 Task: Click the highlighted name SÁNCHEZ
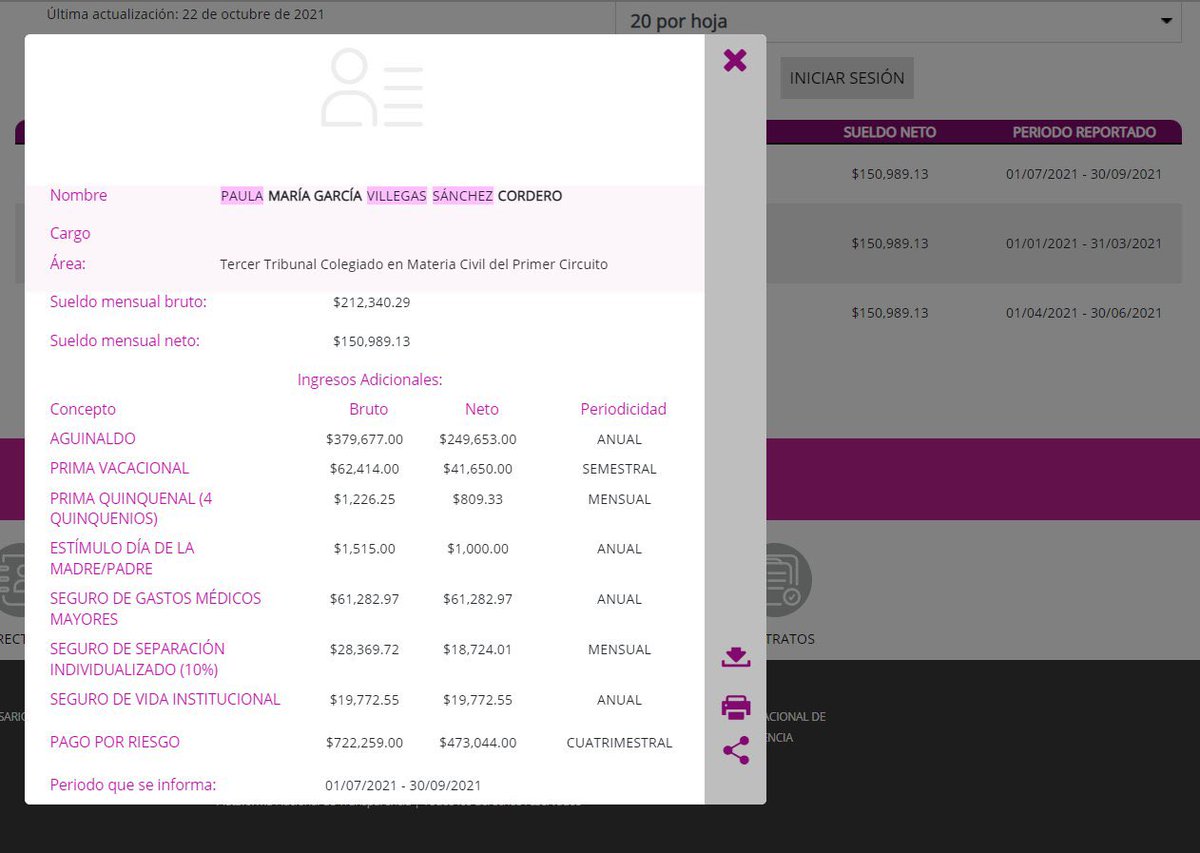463,196
